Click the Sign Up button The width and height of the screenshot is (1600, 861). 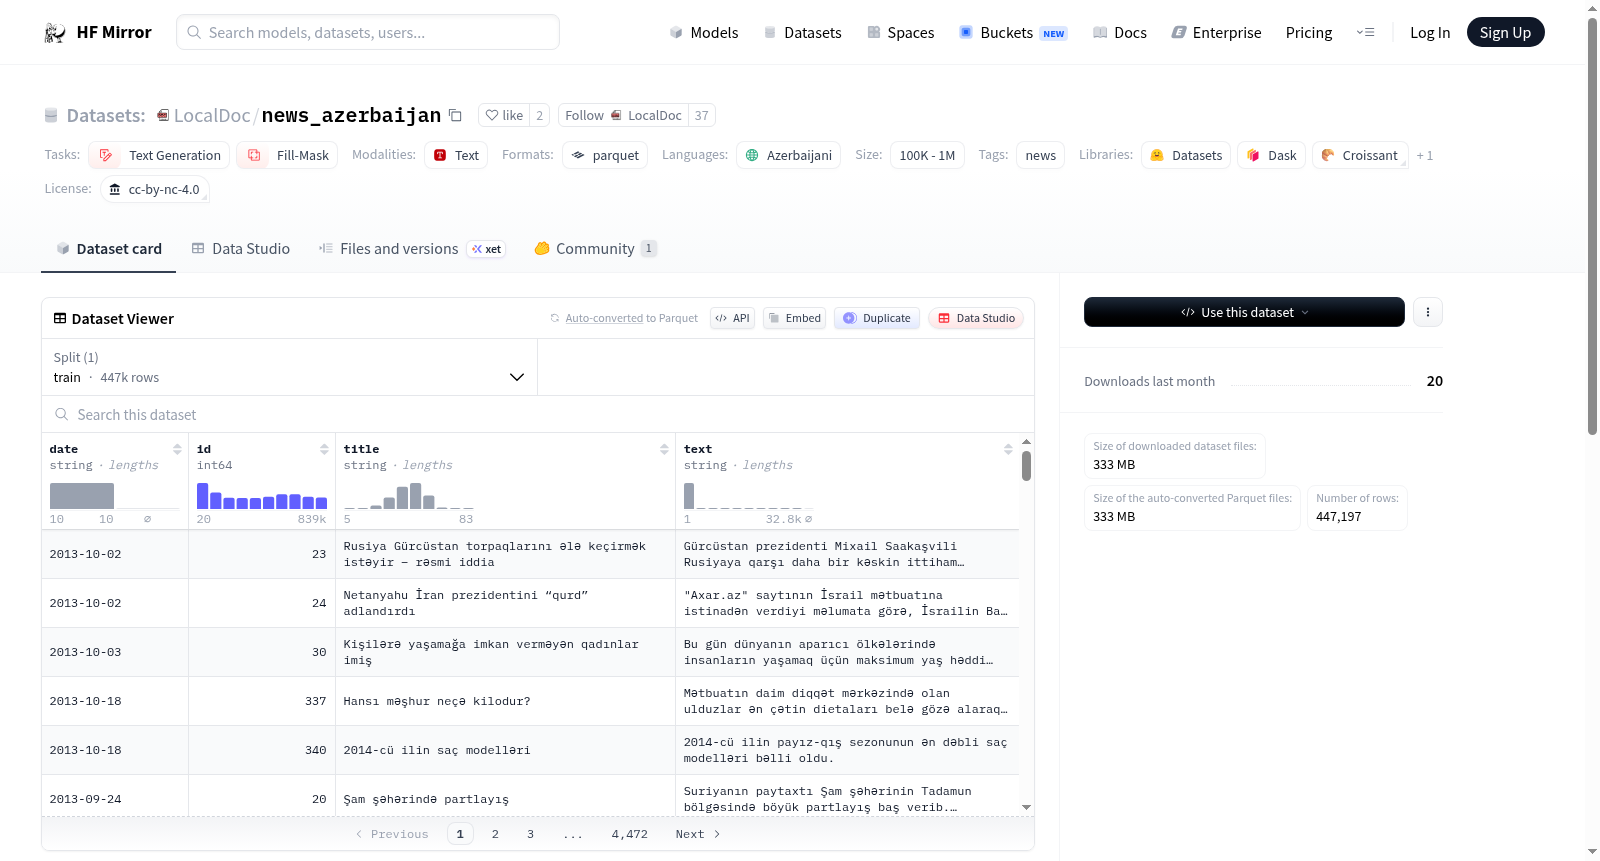(1506, 32)
